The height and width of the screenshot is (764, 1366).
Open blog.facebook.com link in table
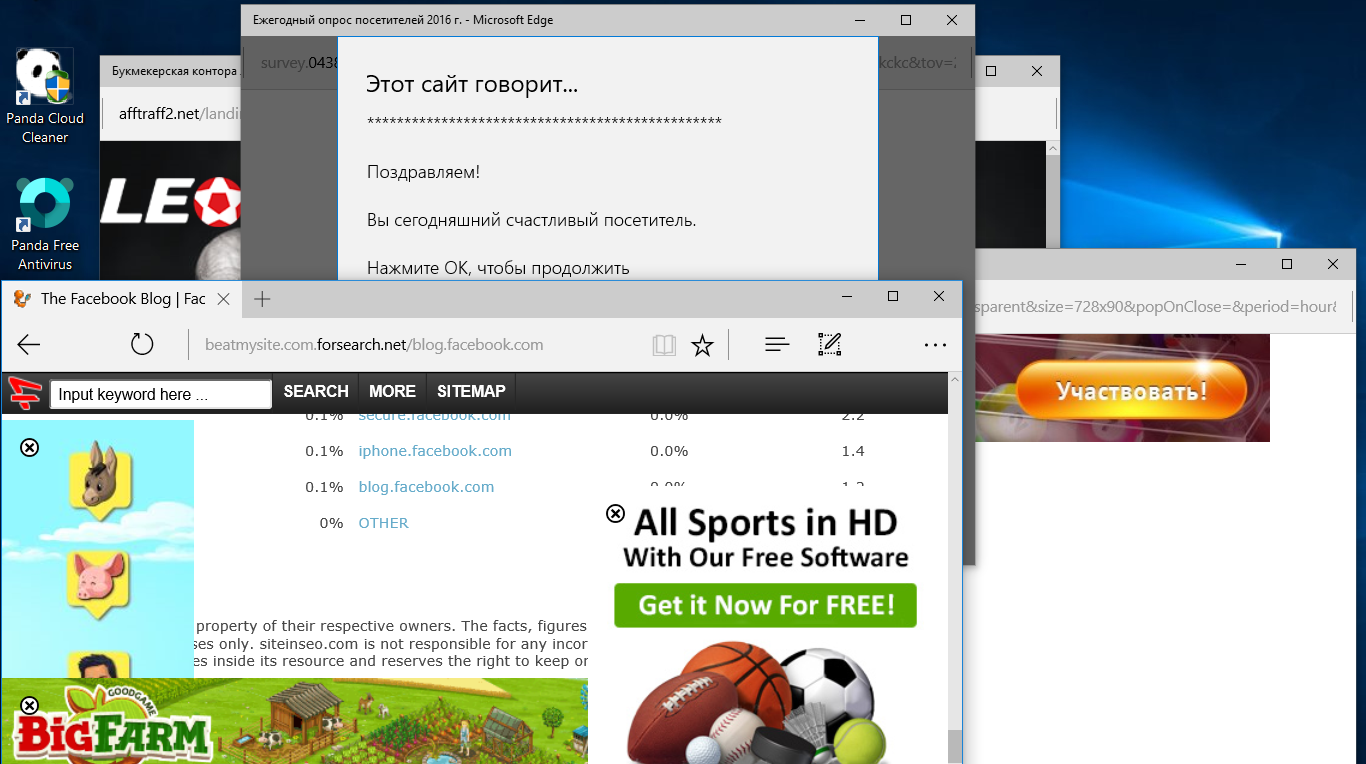pyautogui.click(x=426, y=487)
